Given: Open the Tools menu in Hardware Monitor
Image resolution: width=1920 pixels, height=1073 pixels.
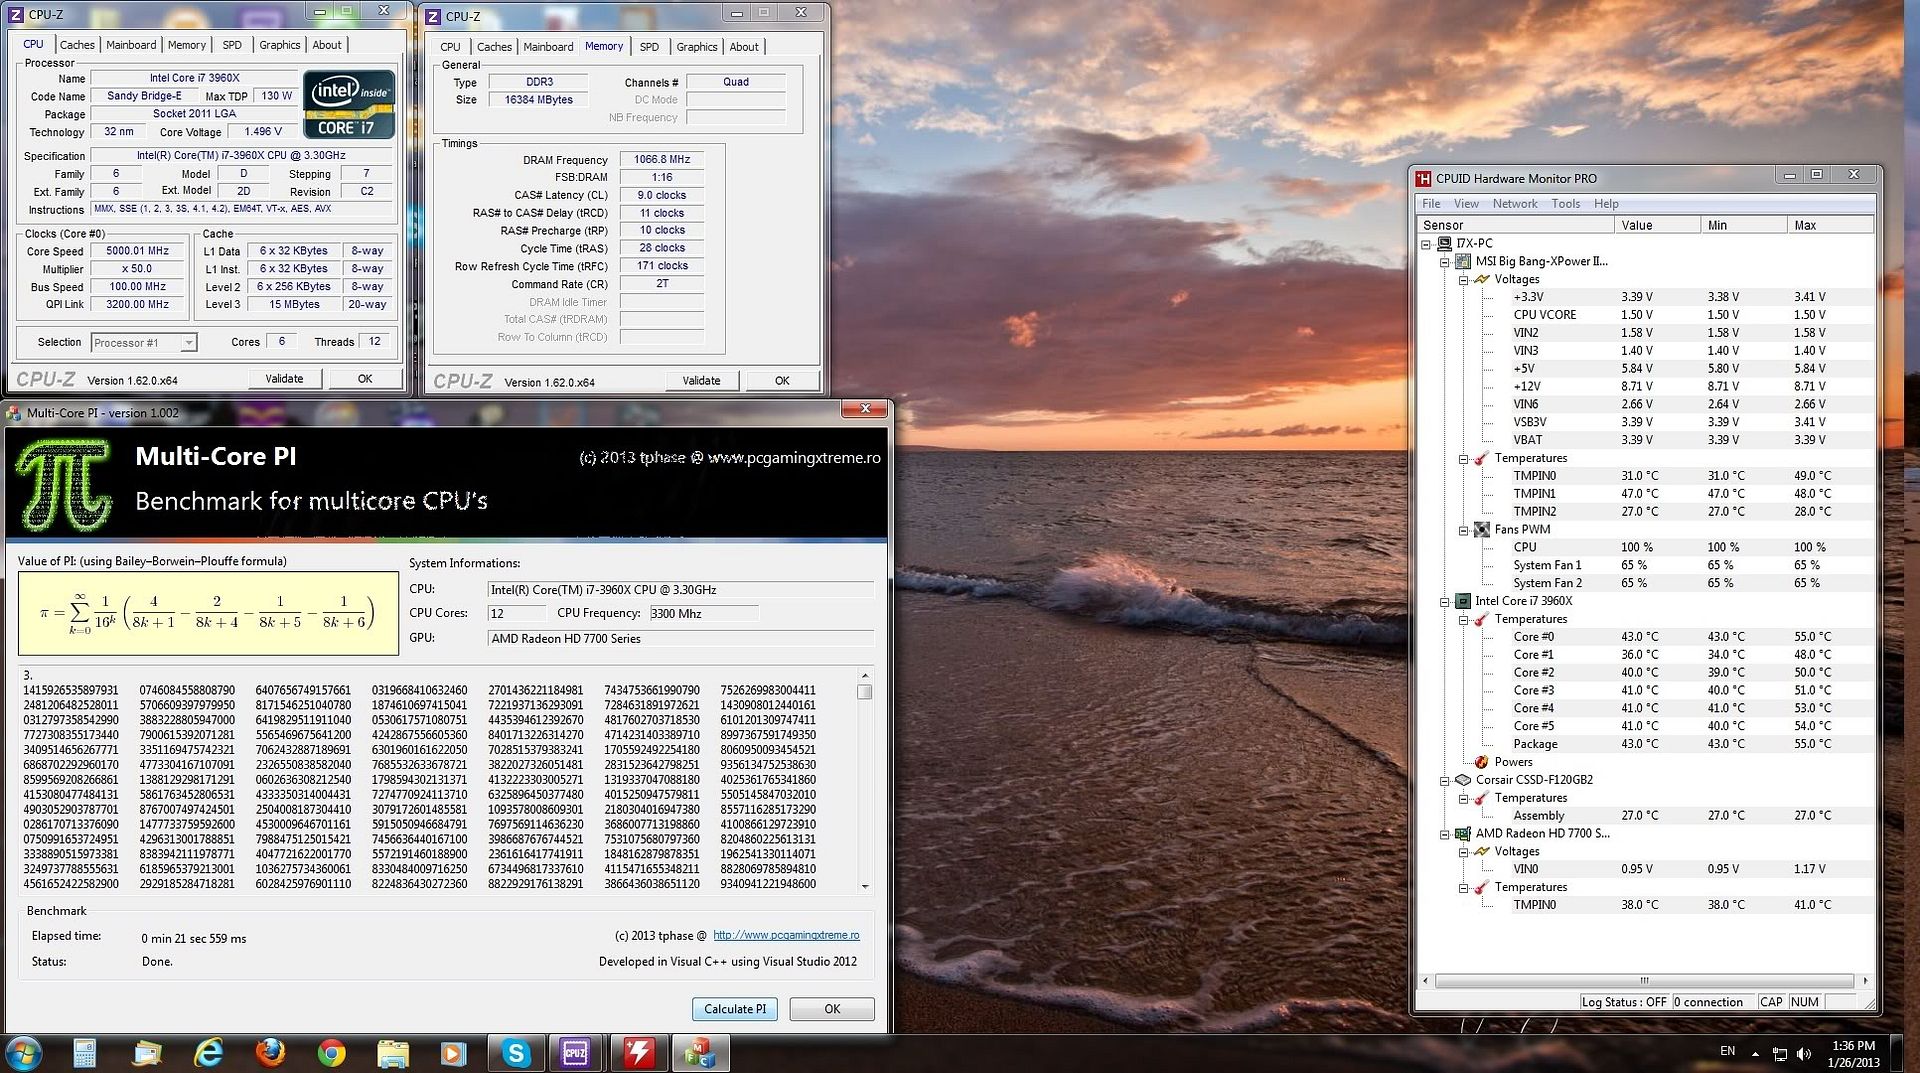Looking at the screenshot, I should click(x=1565, y=204).
